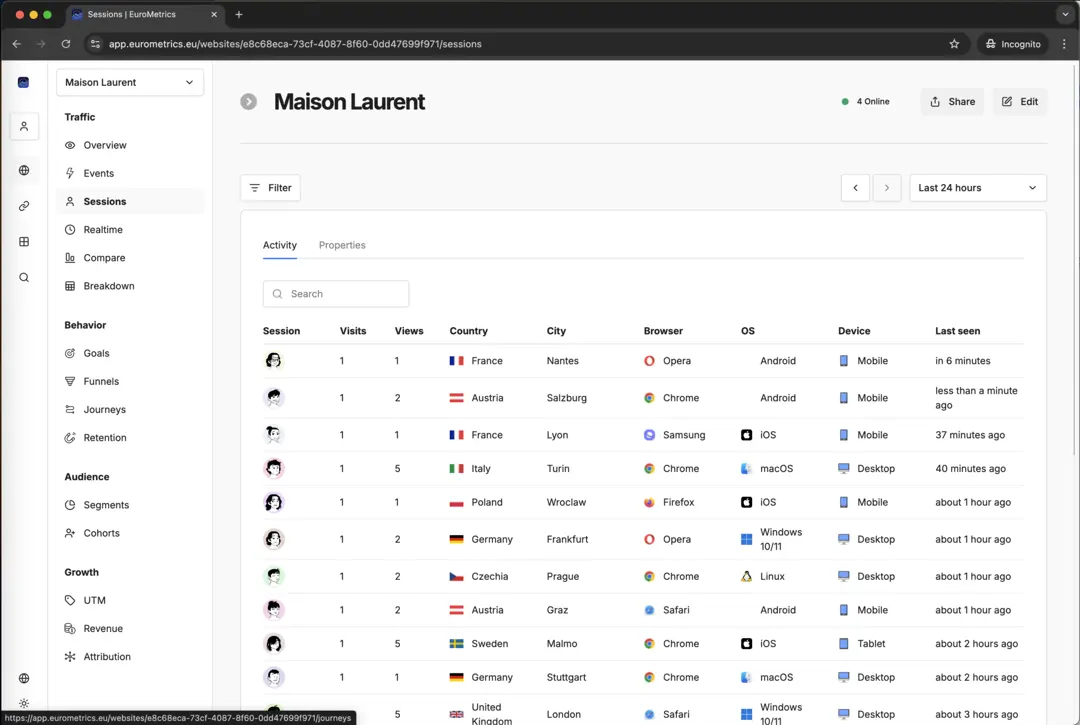
Task: Click the Malmo city cell
Action: [562, 644]
